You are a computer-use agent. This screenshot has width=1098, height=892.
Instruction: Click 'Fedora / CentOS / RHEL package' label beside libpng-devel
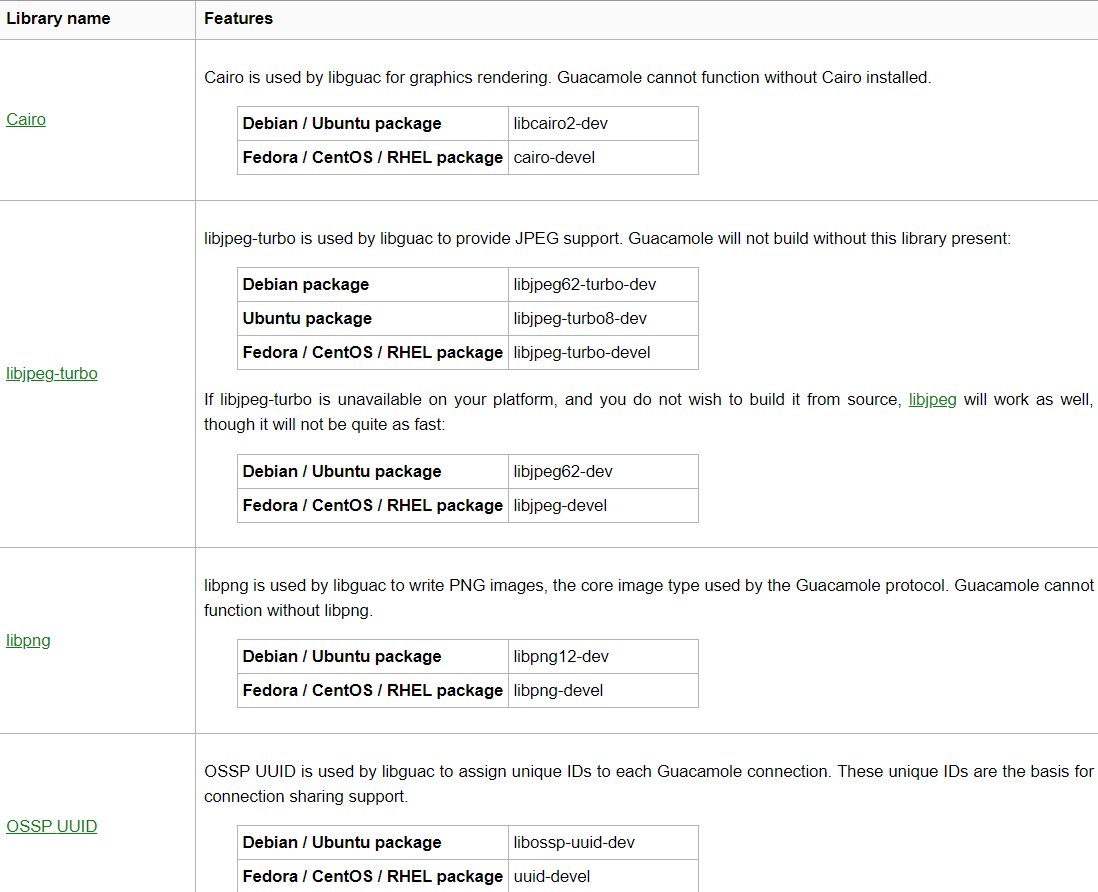coord(373,690)
